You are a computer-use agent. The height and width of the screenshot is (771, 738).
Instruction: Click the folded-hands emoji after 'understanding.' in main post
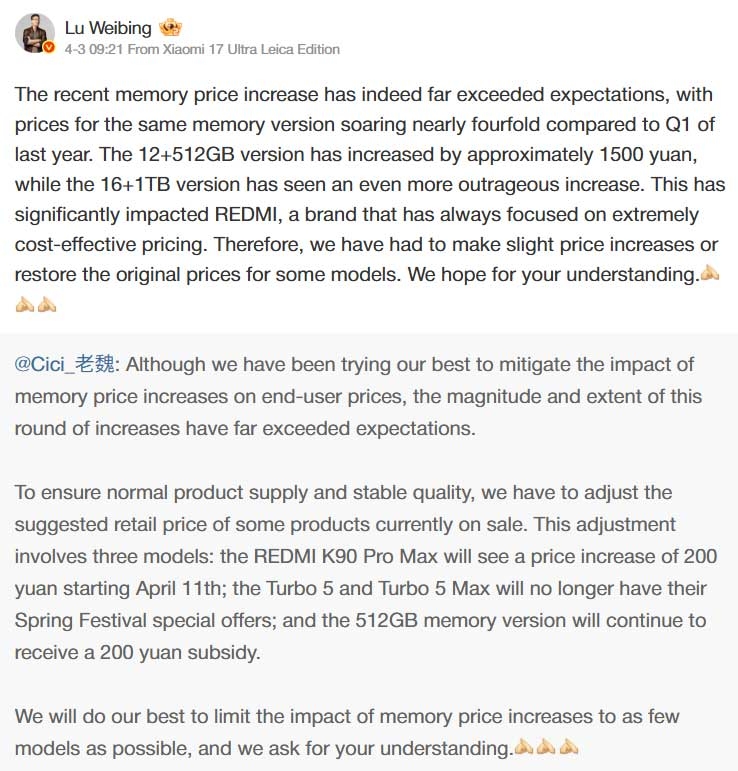709,273
